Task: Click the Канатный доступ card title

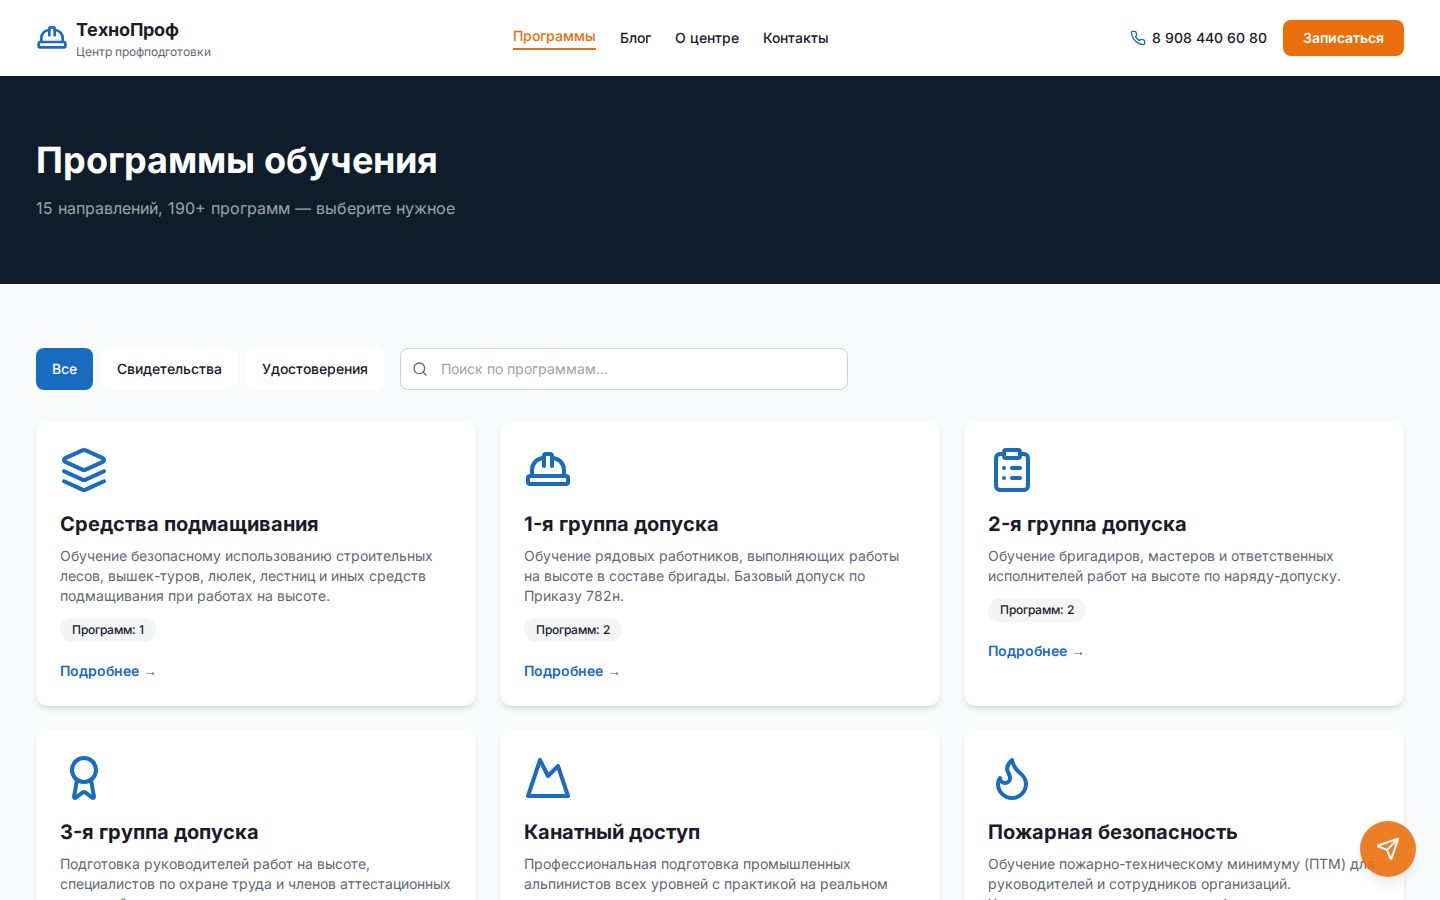Action: pos(612,832)
